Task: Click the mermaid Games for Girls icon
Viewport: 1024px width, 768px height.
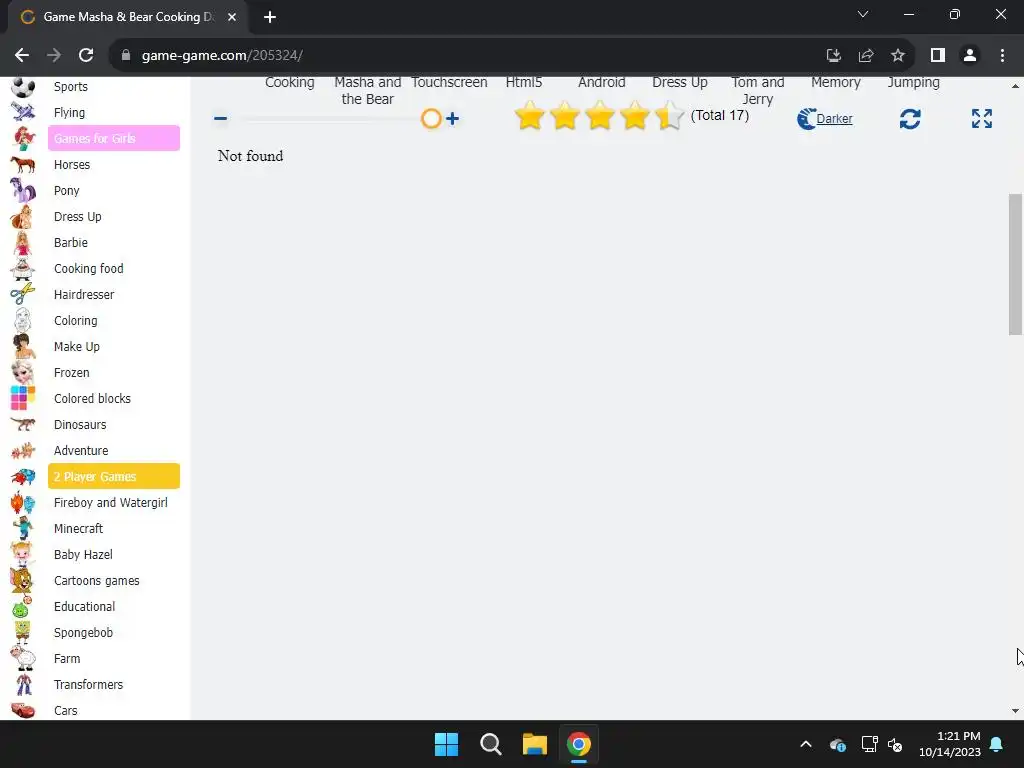Action: [23, 138]
